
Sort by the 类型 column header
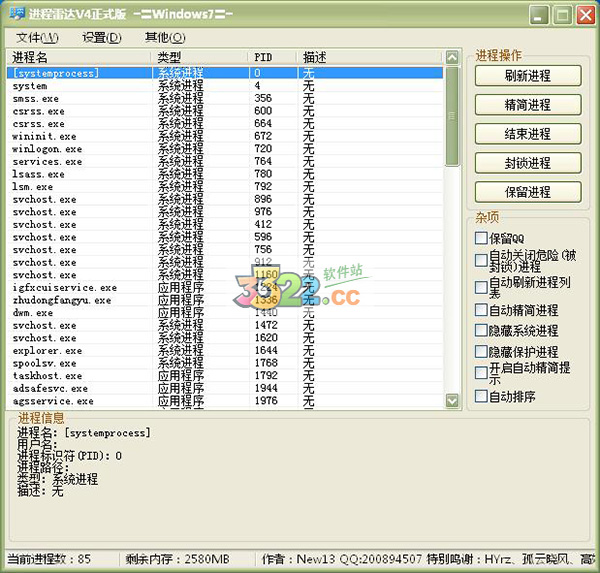pyautogui.click(x=199, y=57)
